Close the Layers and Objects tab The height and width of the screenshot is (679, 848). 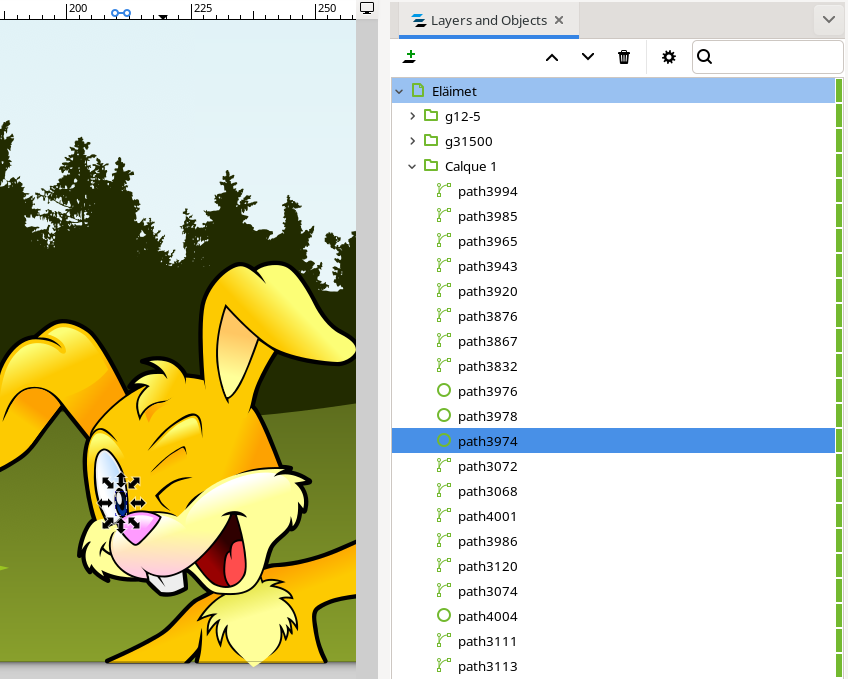(x=559, y=20)
